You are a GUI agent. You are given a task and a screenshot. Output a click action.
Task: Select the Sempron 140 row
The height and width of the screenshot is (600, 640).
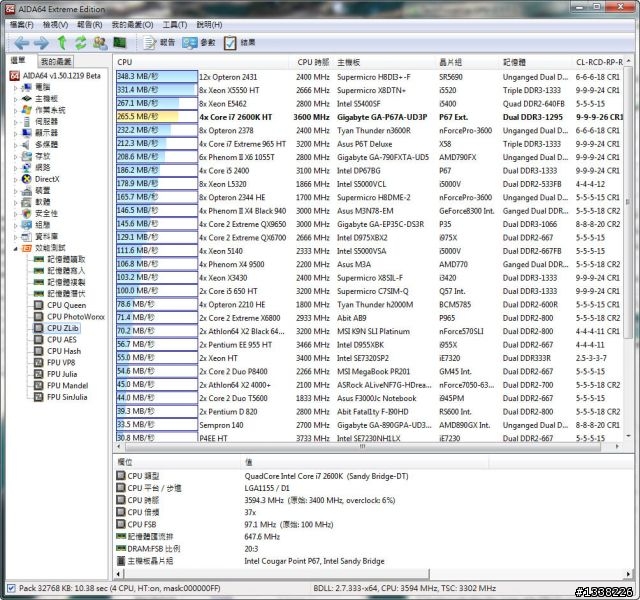point(369,425)
